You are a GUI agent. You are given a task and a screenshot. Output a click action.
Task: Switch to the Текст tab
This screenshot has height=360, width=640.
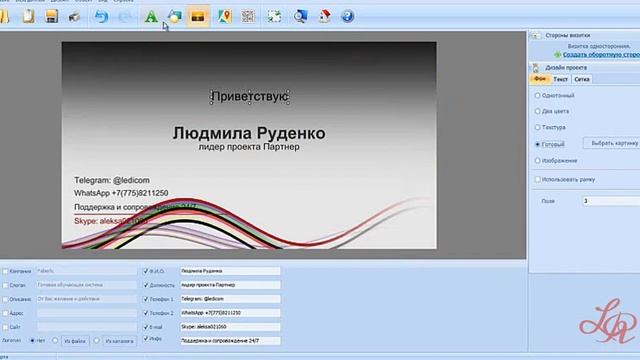point(560,79)
